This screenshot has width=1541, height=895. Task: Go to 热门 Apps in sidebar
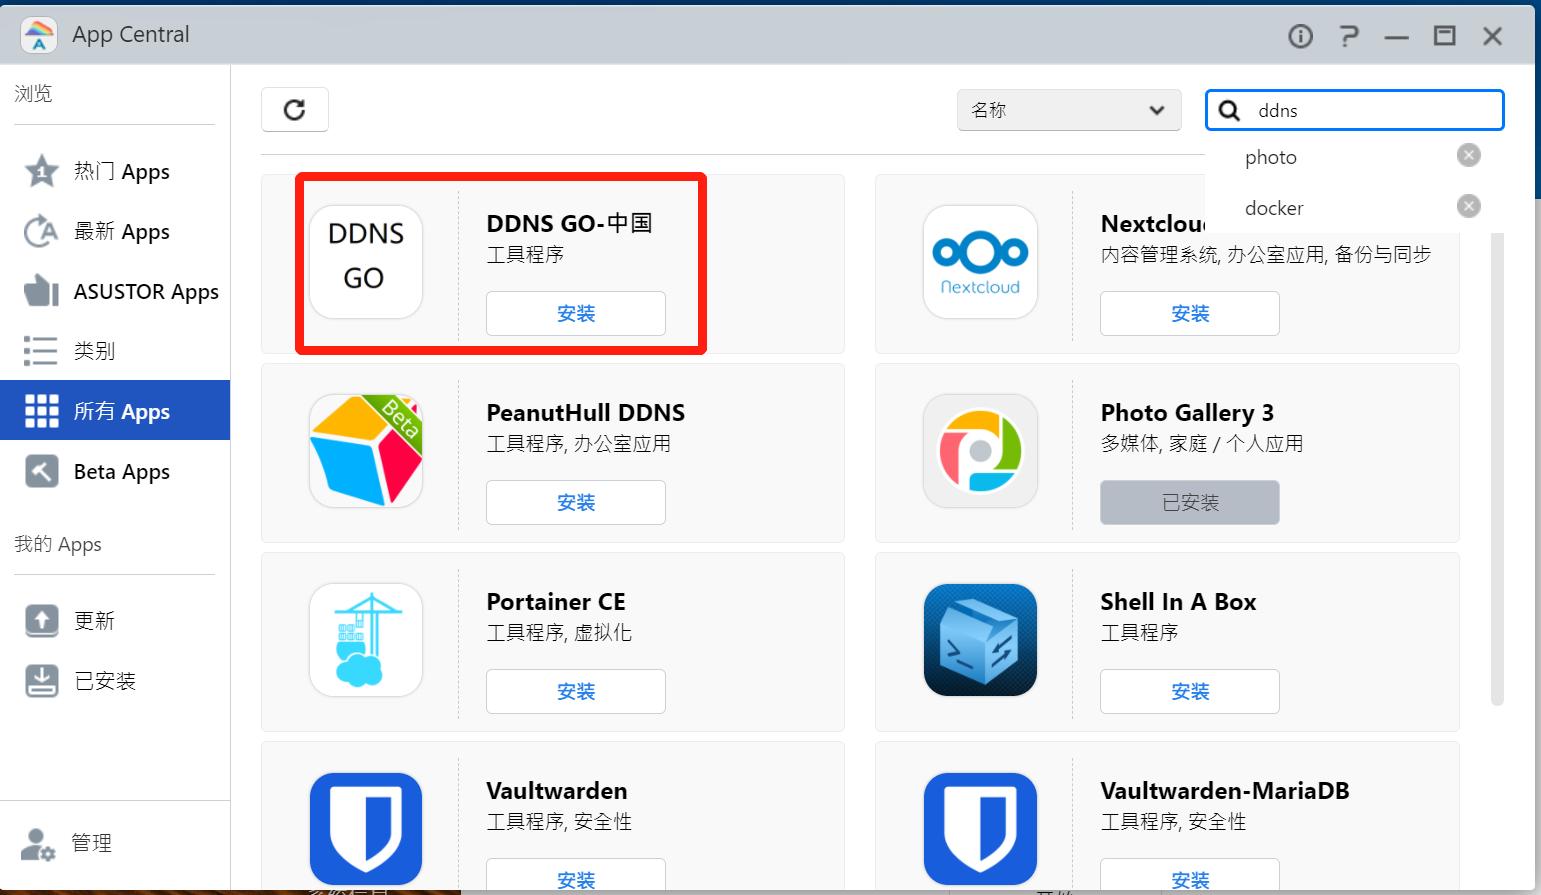tap(115, 172)
